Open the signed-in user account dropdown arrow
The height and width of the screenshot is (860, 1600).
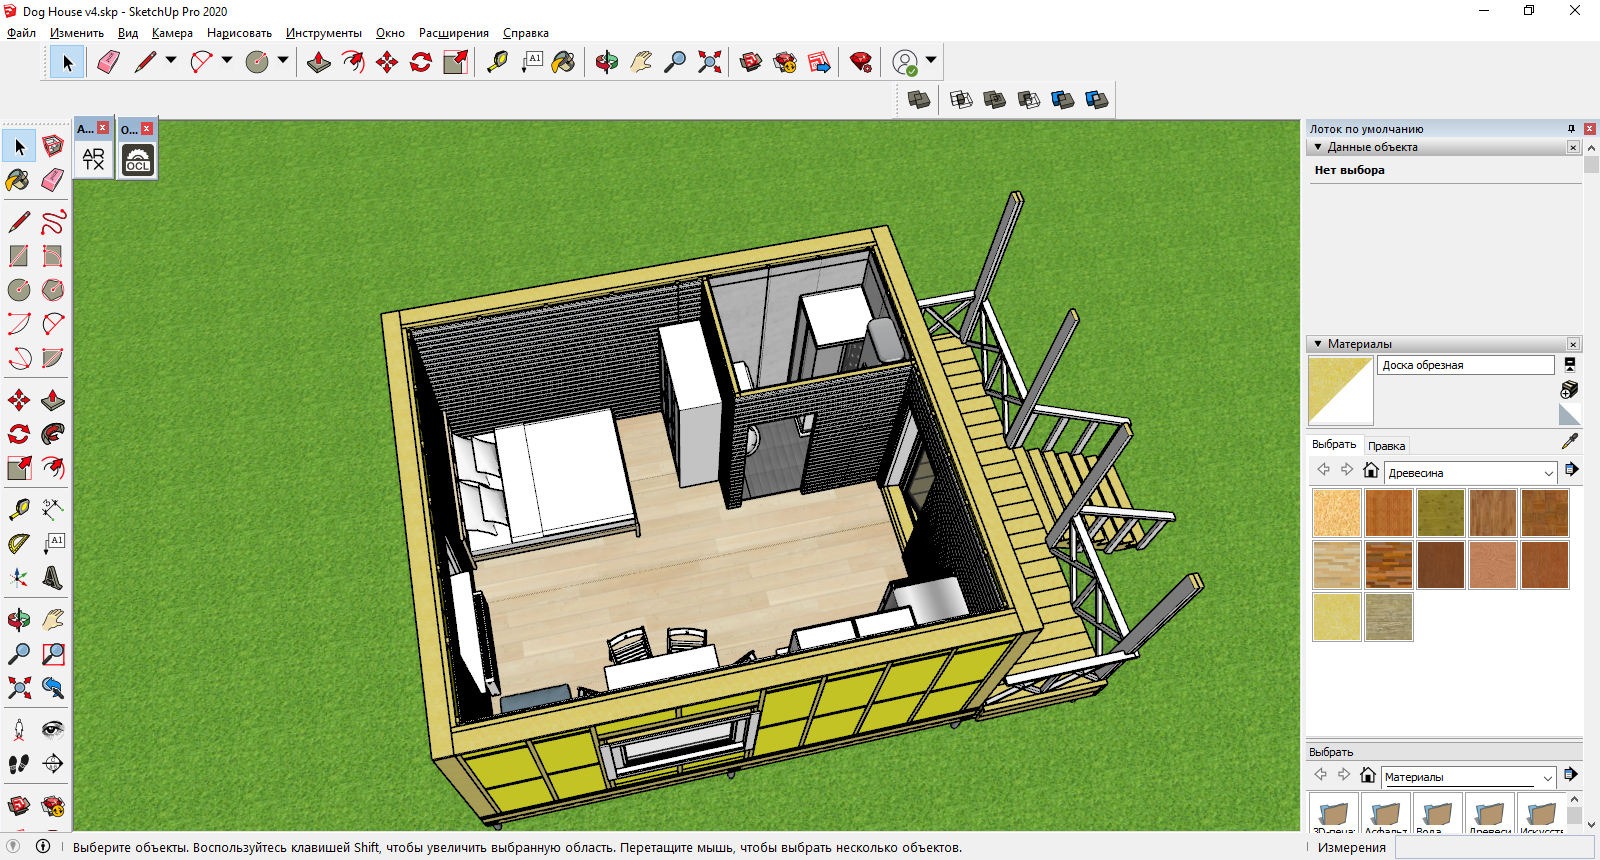coord(931,61)
